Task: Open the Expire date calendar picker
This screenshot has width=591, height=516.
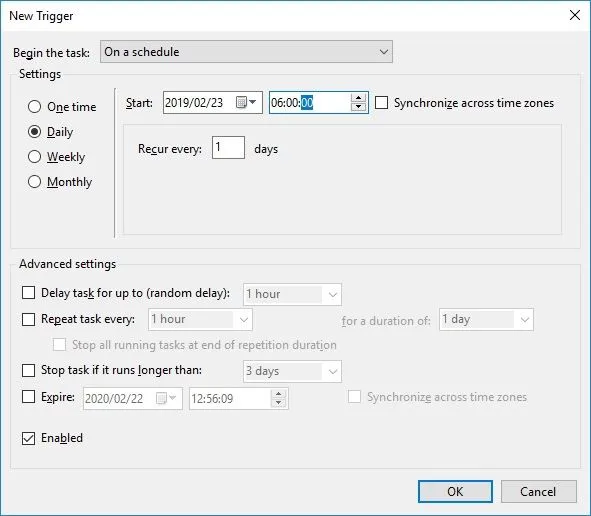Action: (x=166, y=398)
